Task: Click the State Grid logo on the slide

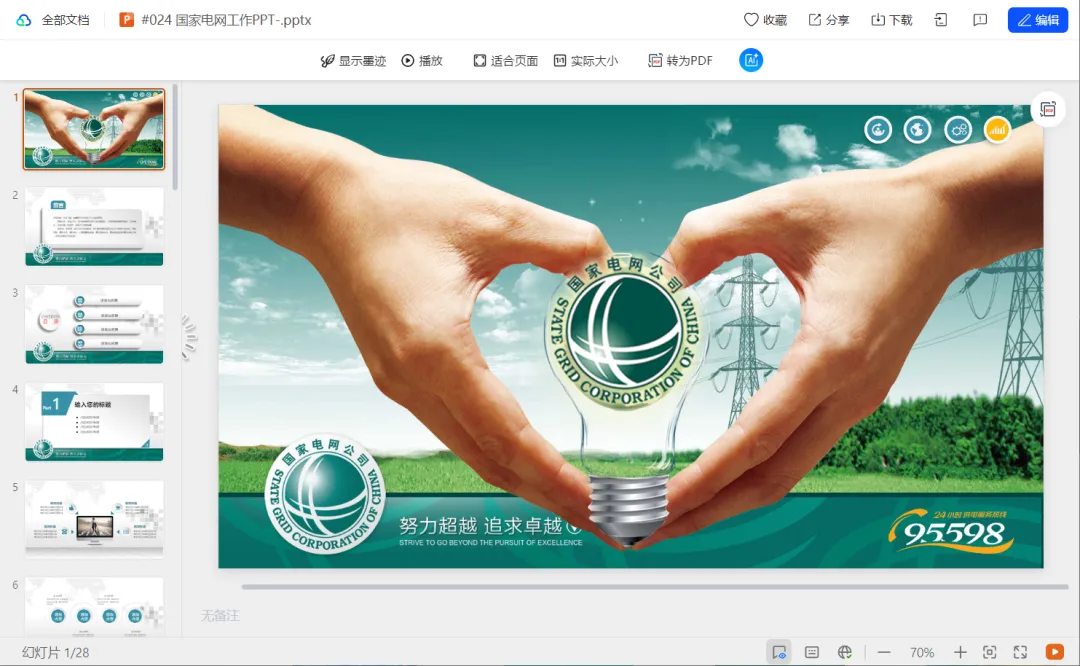Action: tap(325, 494)
